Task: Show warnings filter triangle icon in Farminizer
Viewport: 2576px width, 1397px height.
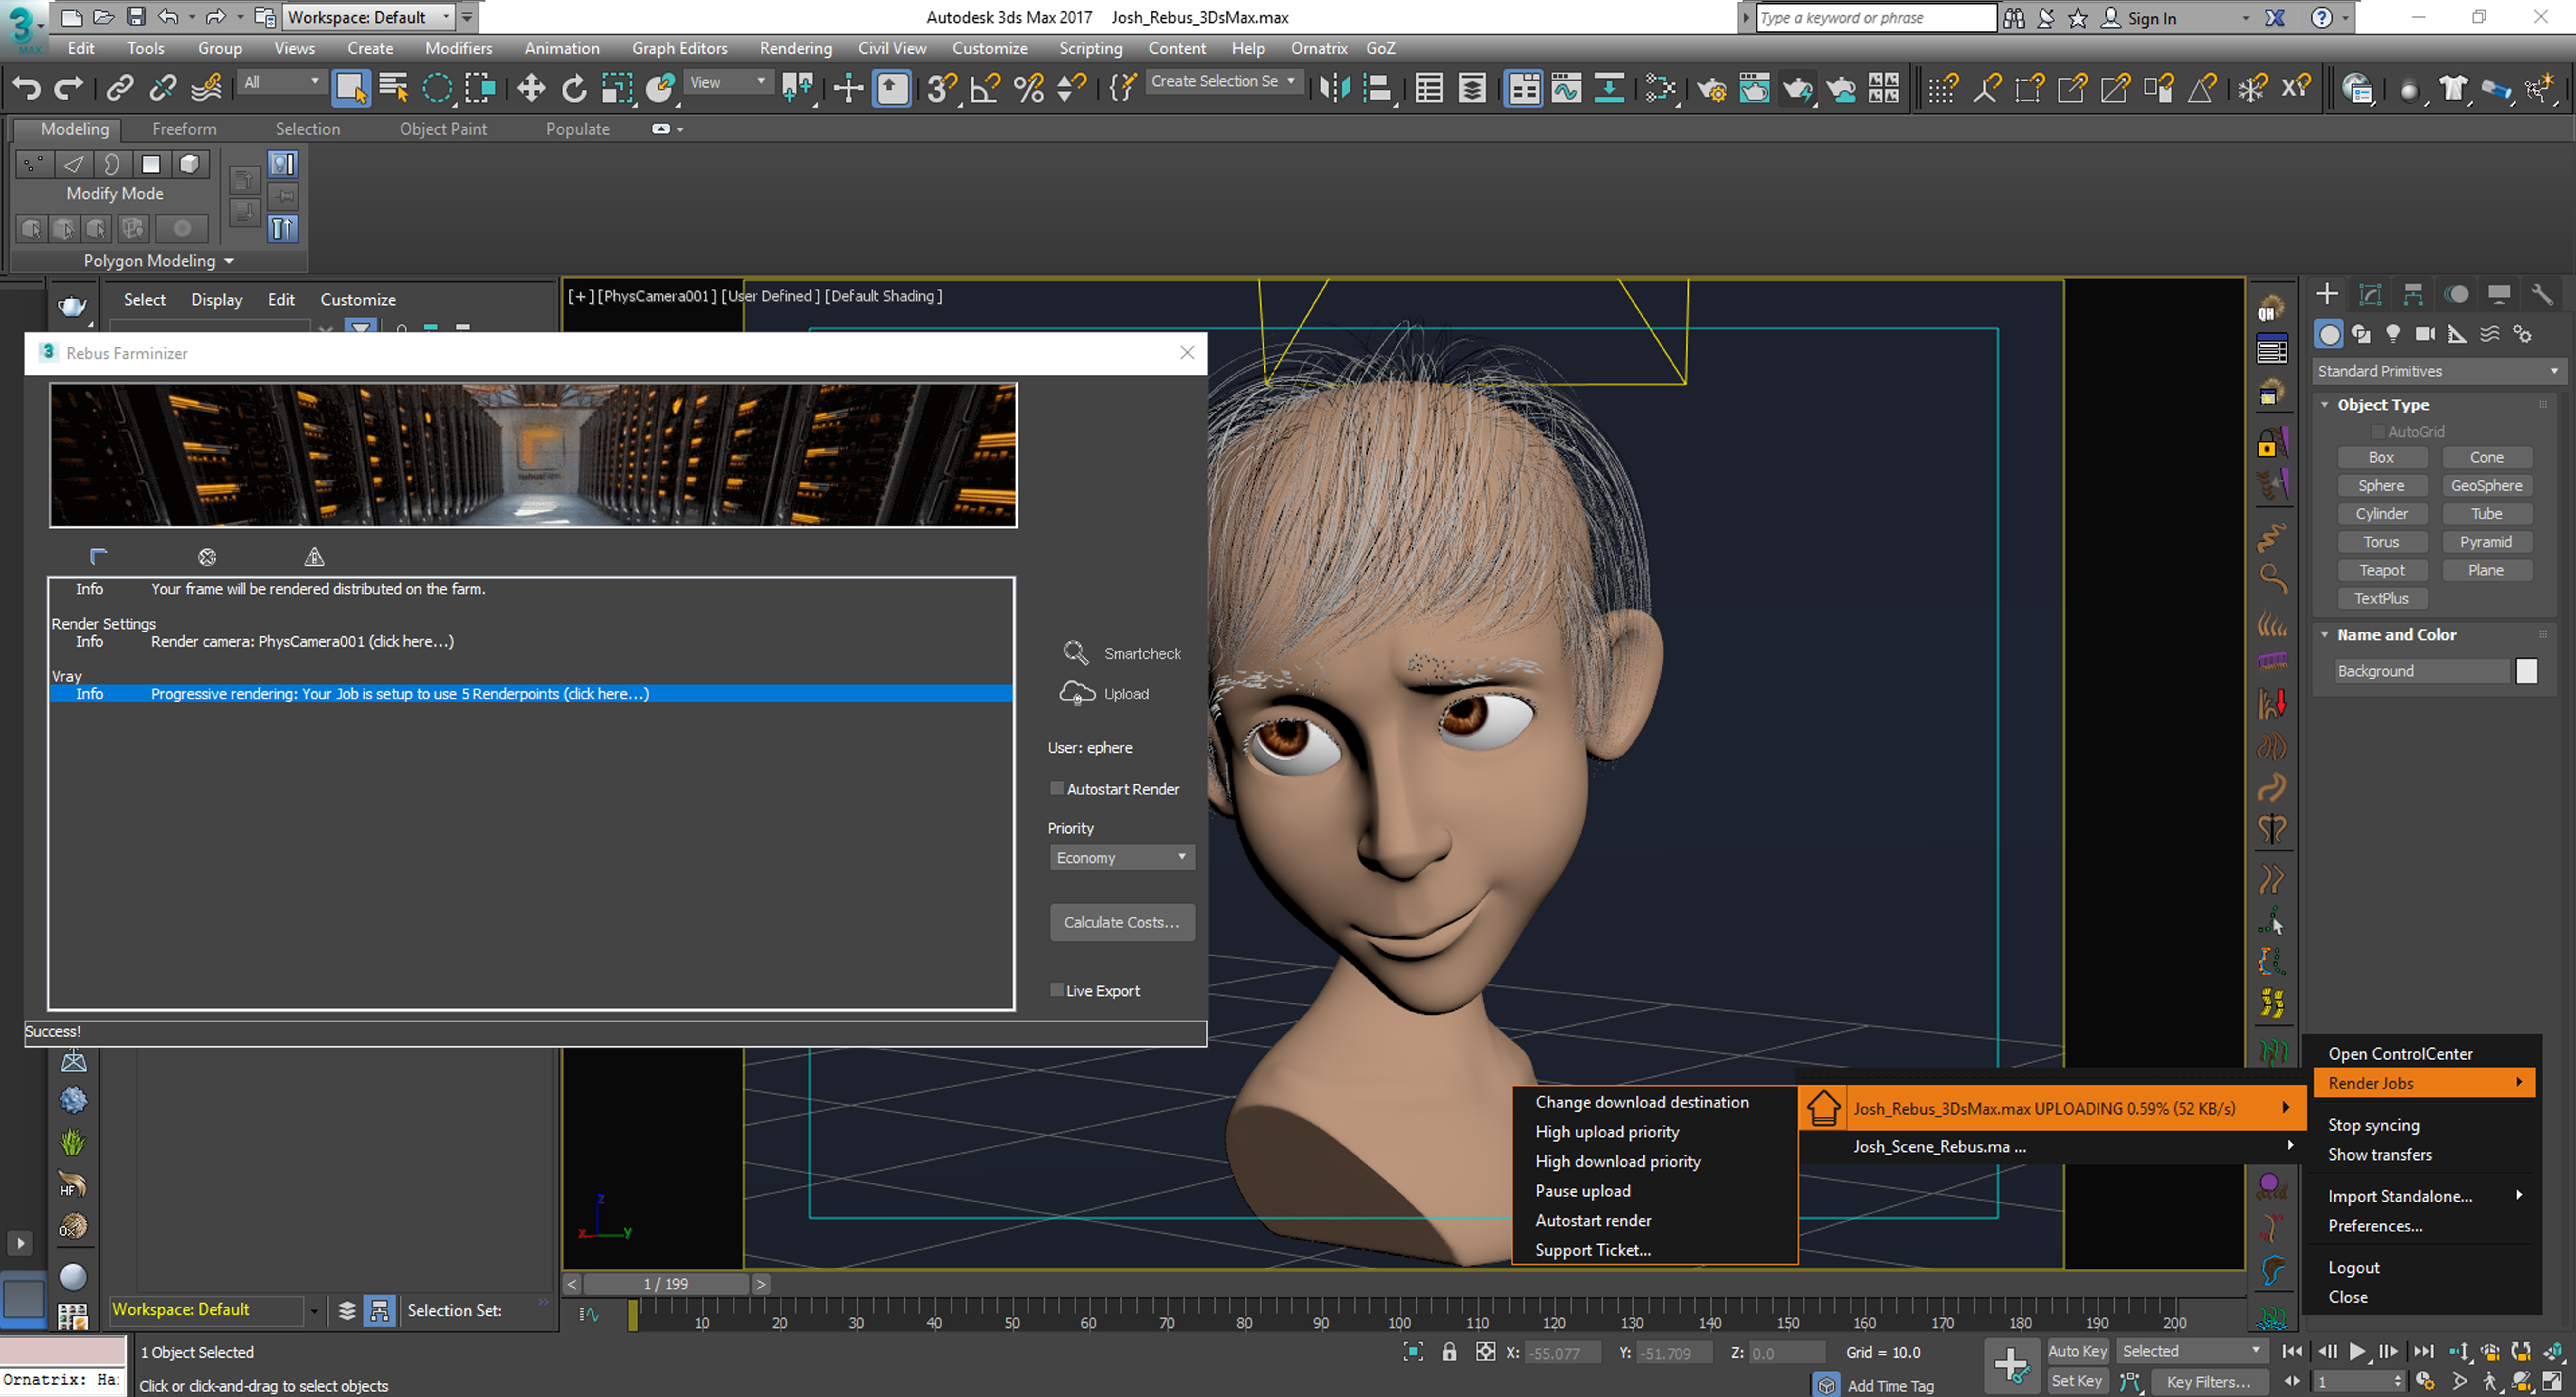Action: 314,557
